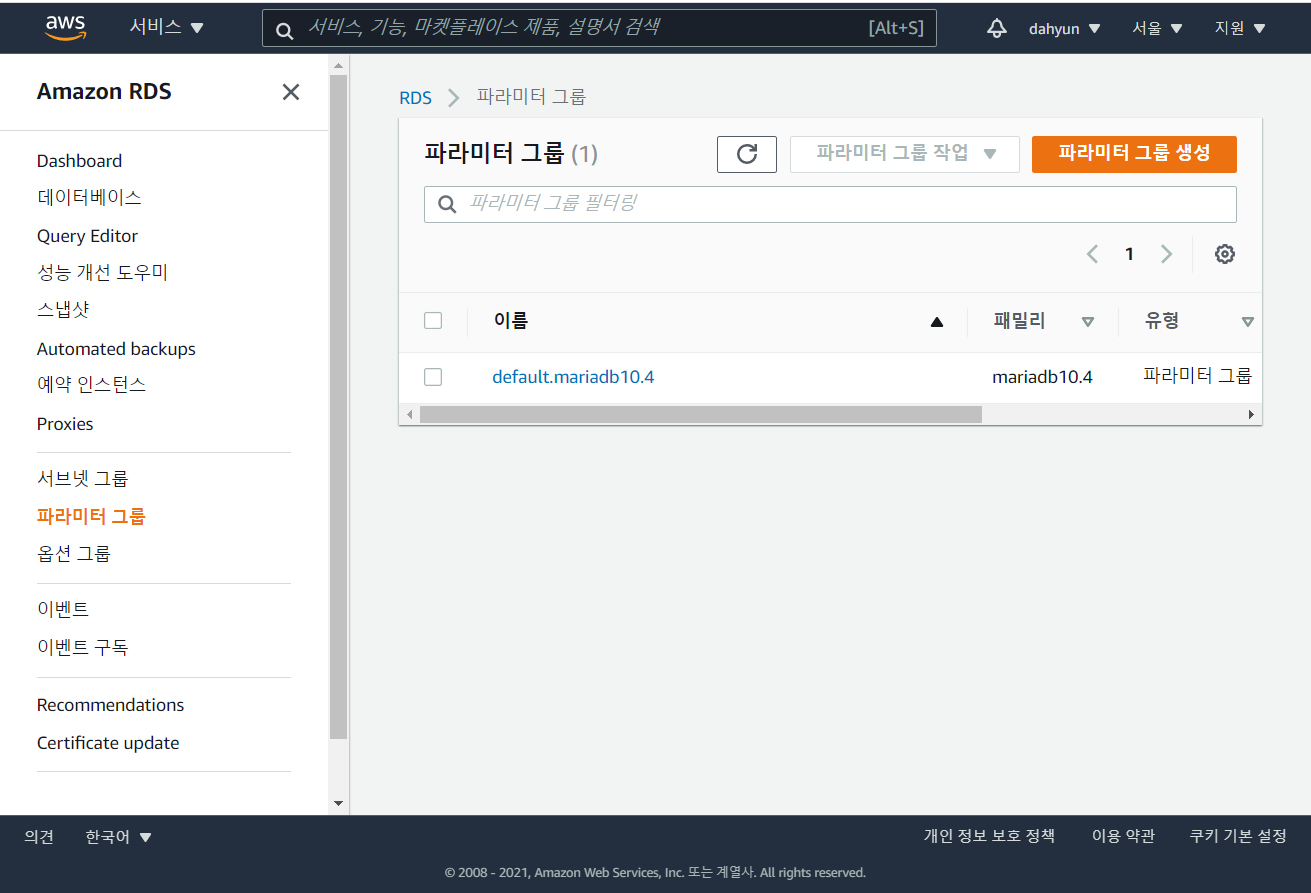This screenshot has height=893, width=1311.
Task: Open Automated backups in sidebar
Action: pyautogui.click(x=116, y=349)
